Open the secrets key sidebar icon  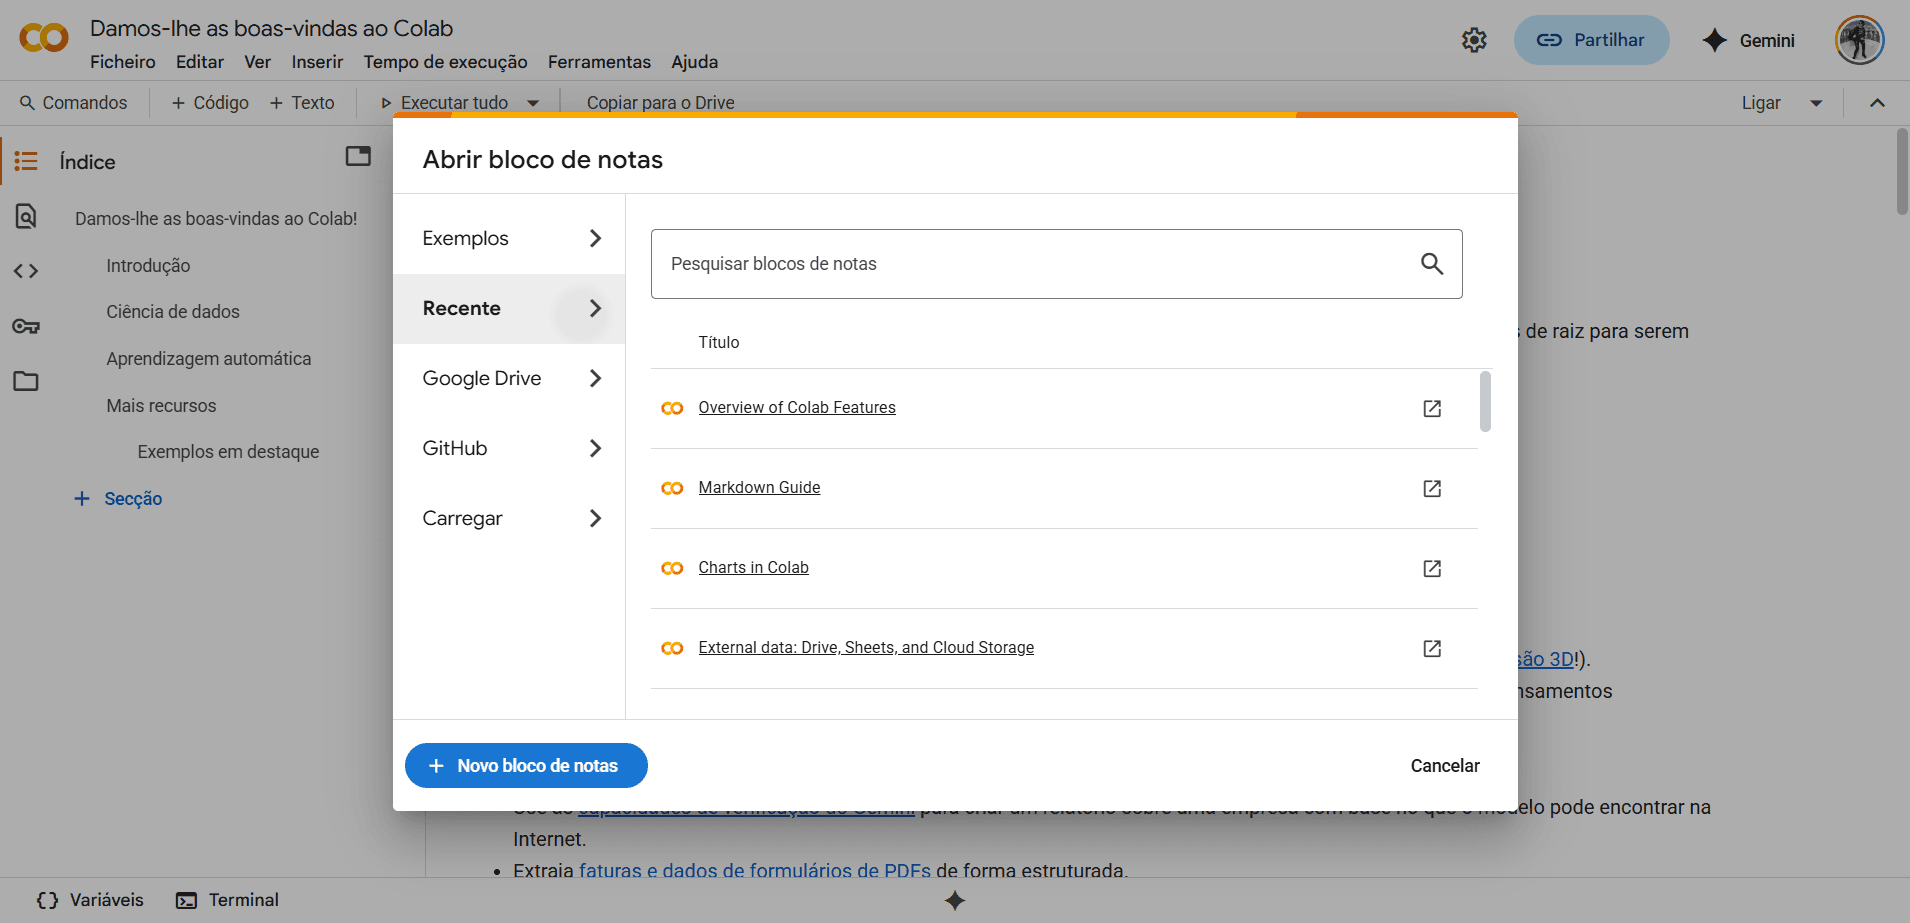pos(26,326)
